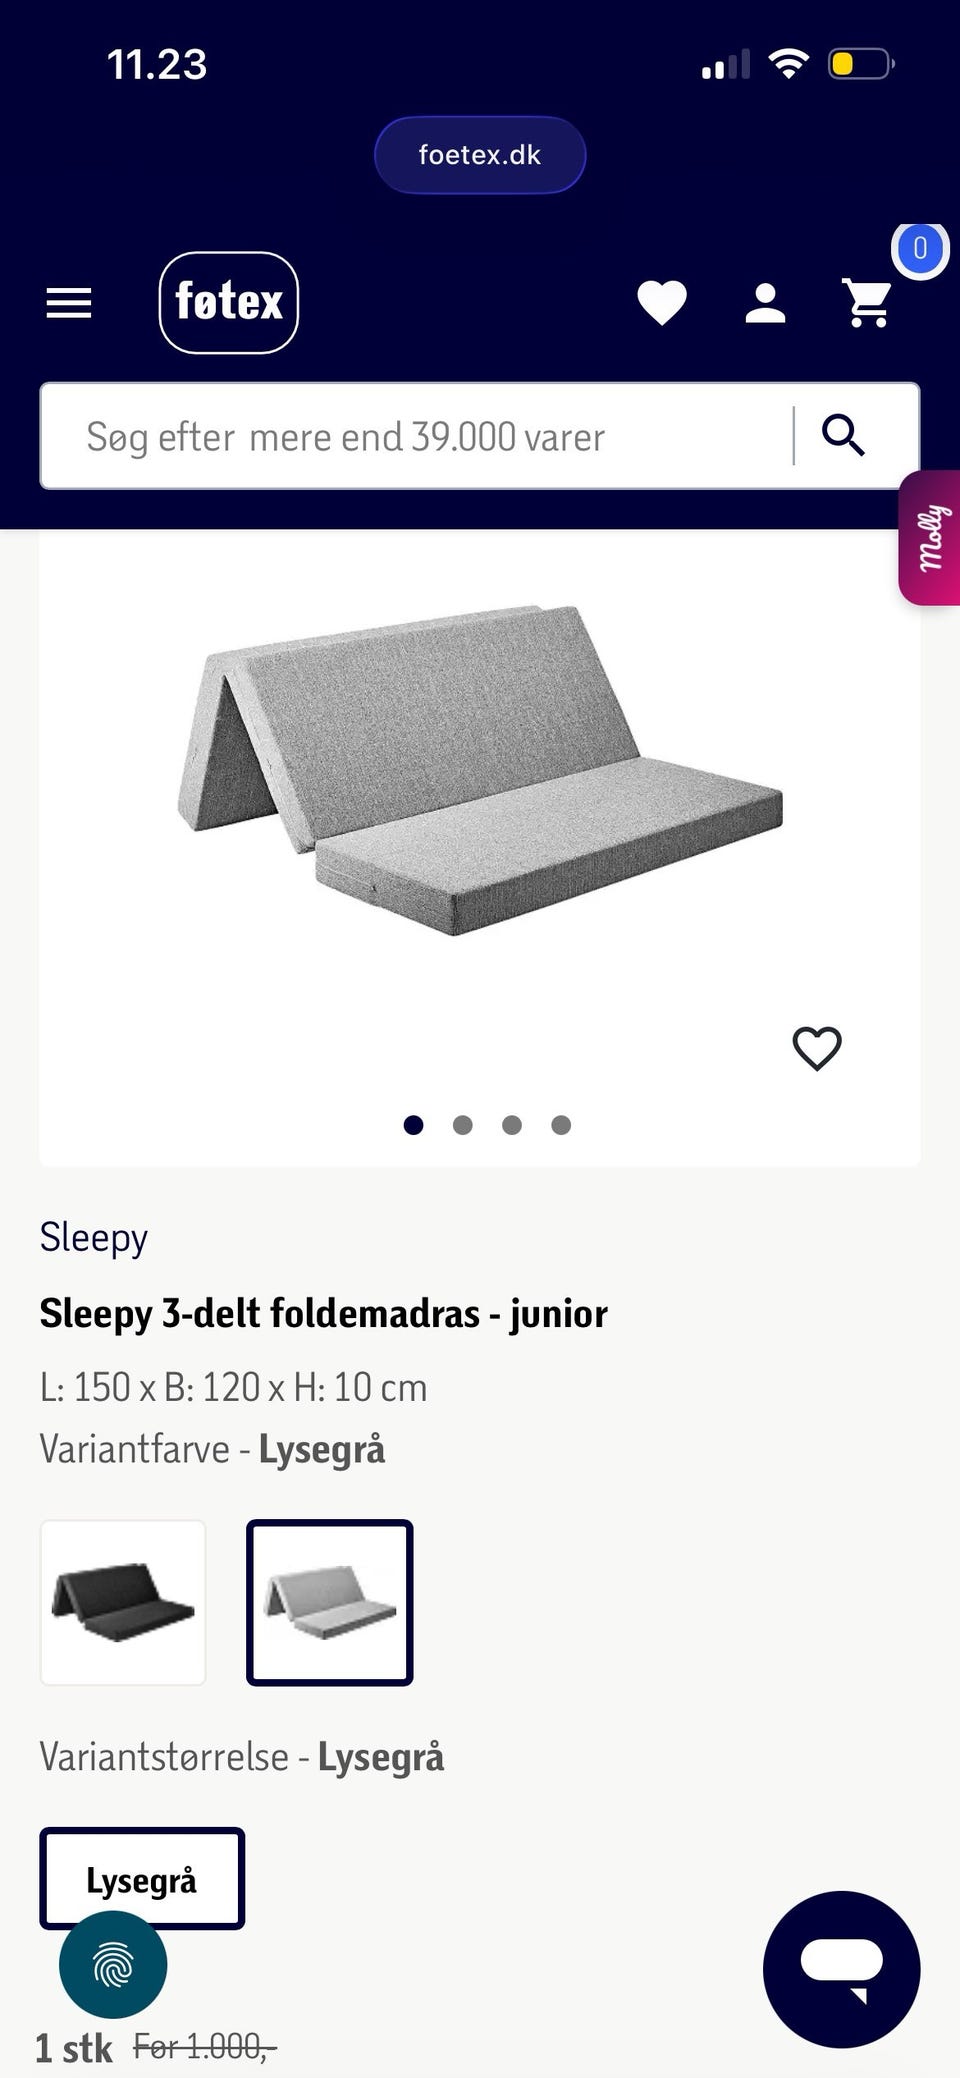The height and width of the screenshot is (2078, 960).
Task: Open the Molly side tab
Action: tap(932, 538)
